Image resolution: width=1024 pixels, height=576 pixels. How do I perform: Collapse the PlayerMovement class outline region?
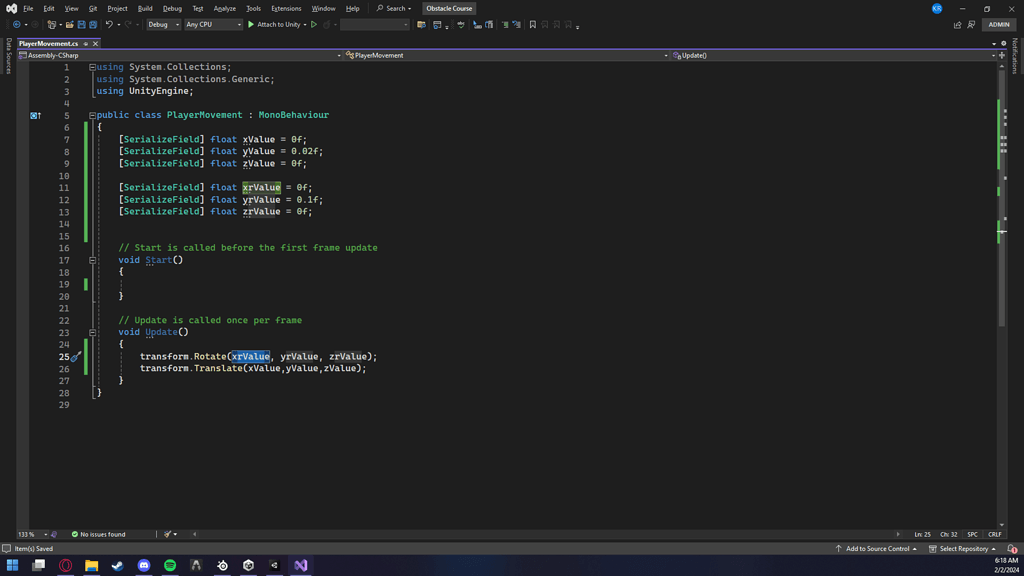pyautogui.click(x=92, y=116)
